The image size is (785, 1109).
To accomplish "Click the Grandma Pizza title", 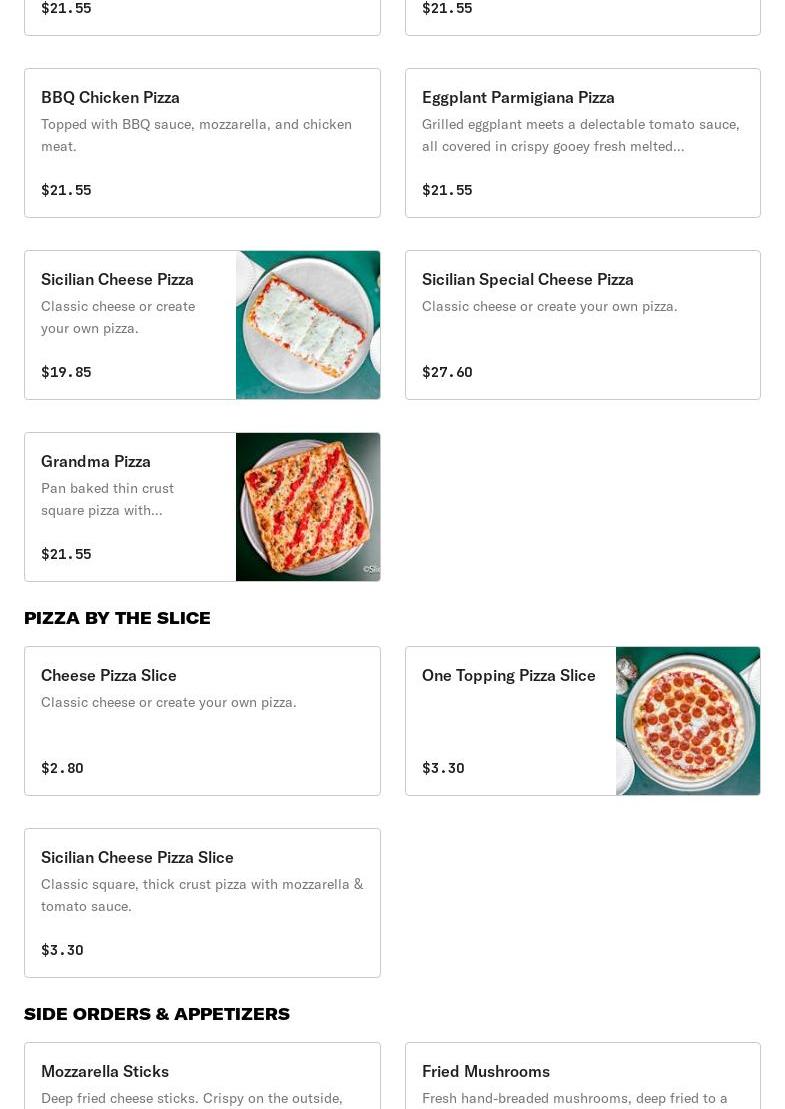I will (95, 461).
